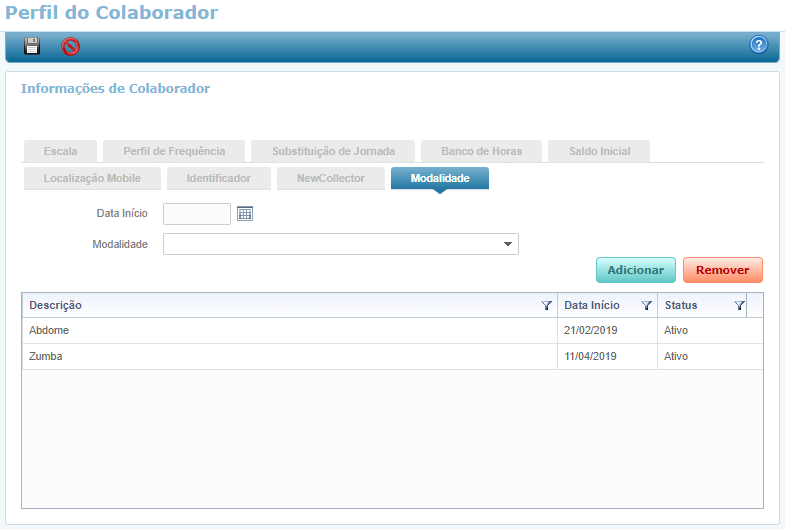This screenshot has width=785, height=529.
Task: Switch to the Escala tab
Action: [60, 151]
